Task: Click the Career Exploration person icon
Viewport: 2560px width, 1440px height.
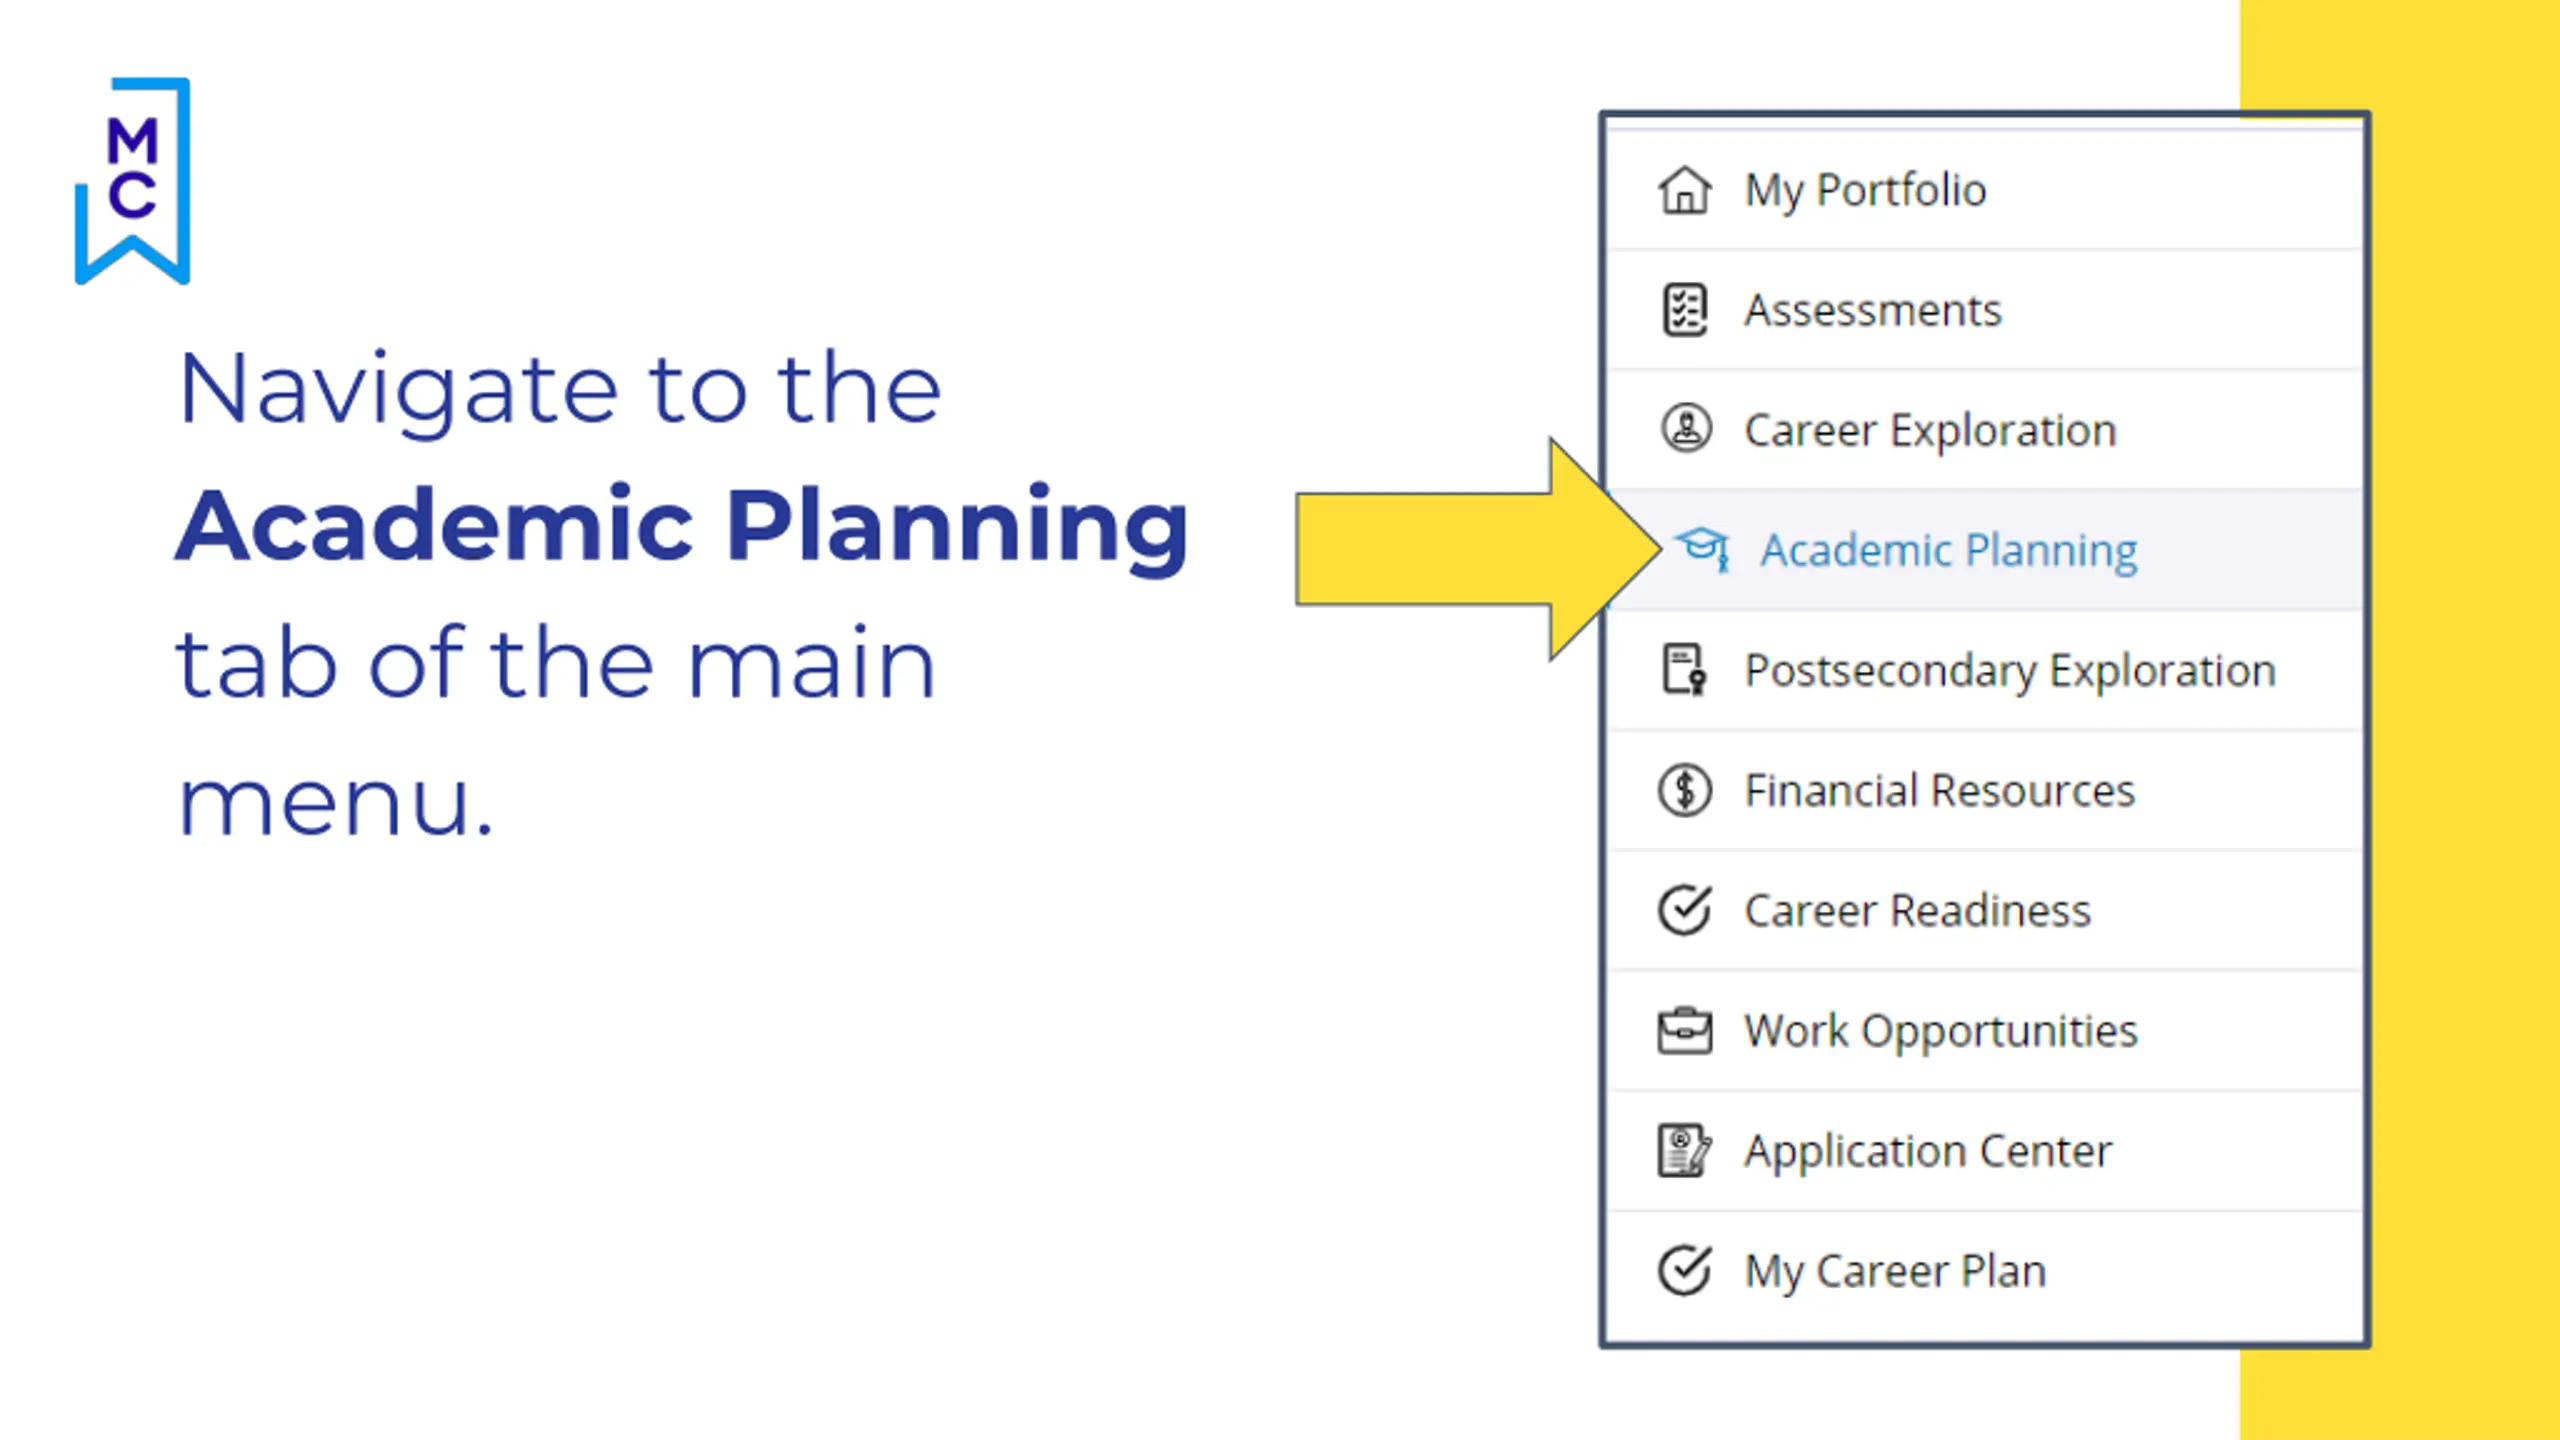Action: 1686,429
